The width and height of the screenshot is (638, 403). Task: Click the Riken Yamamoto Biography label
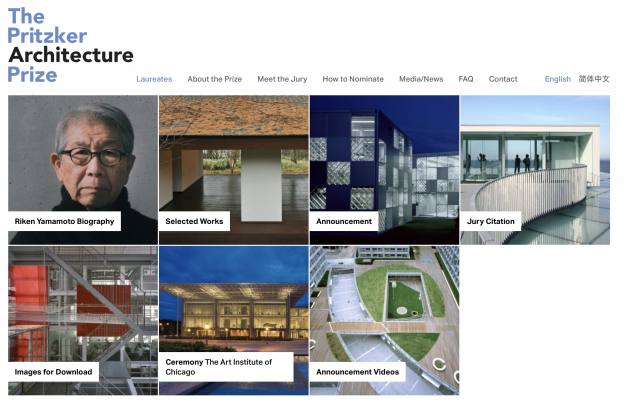65,221
